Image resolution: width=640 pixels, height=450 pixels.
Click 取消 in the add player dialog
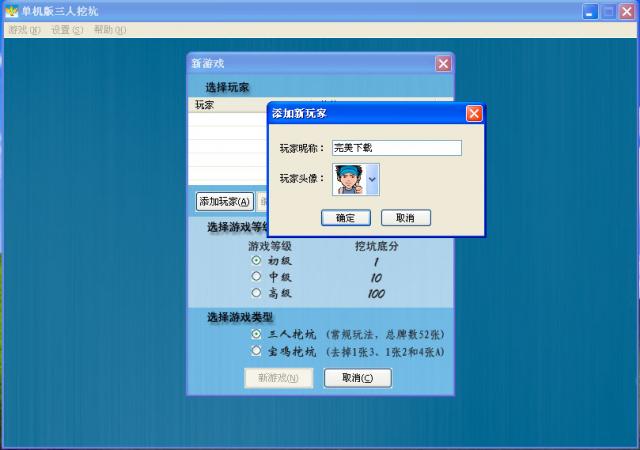pyautogui.click(x=405, y=217)
